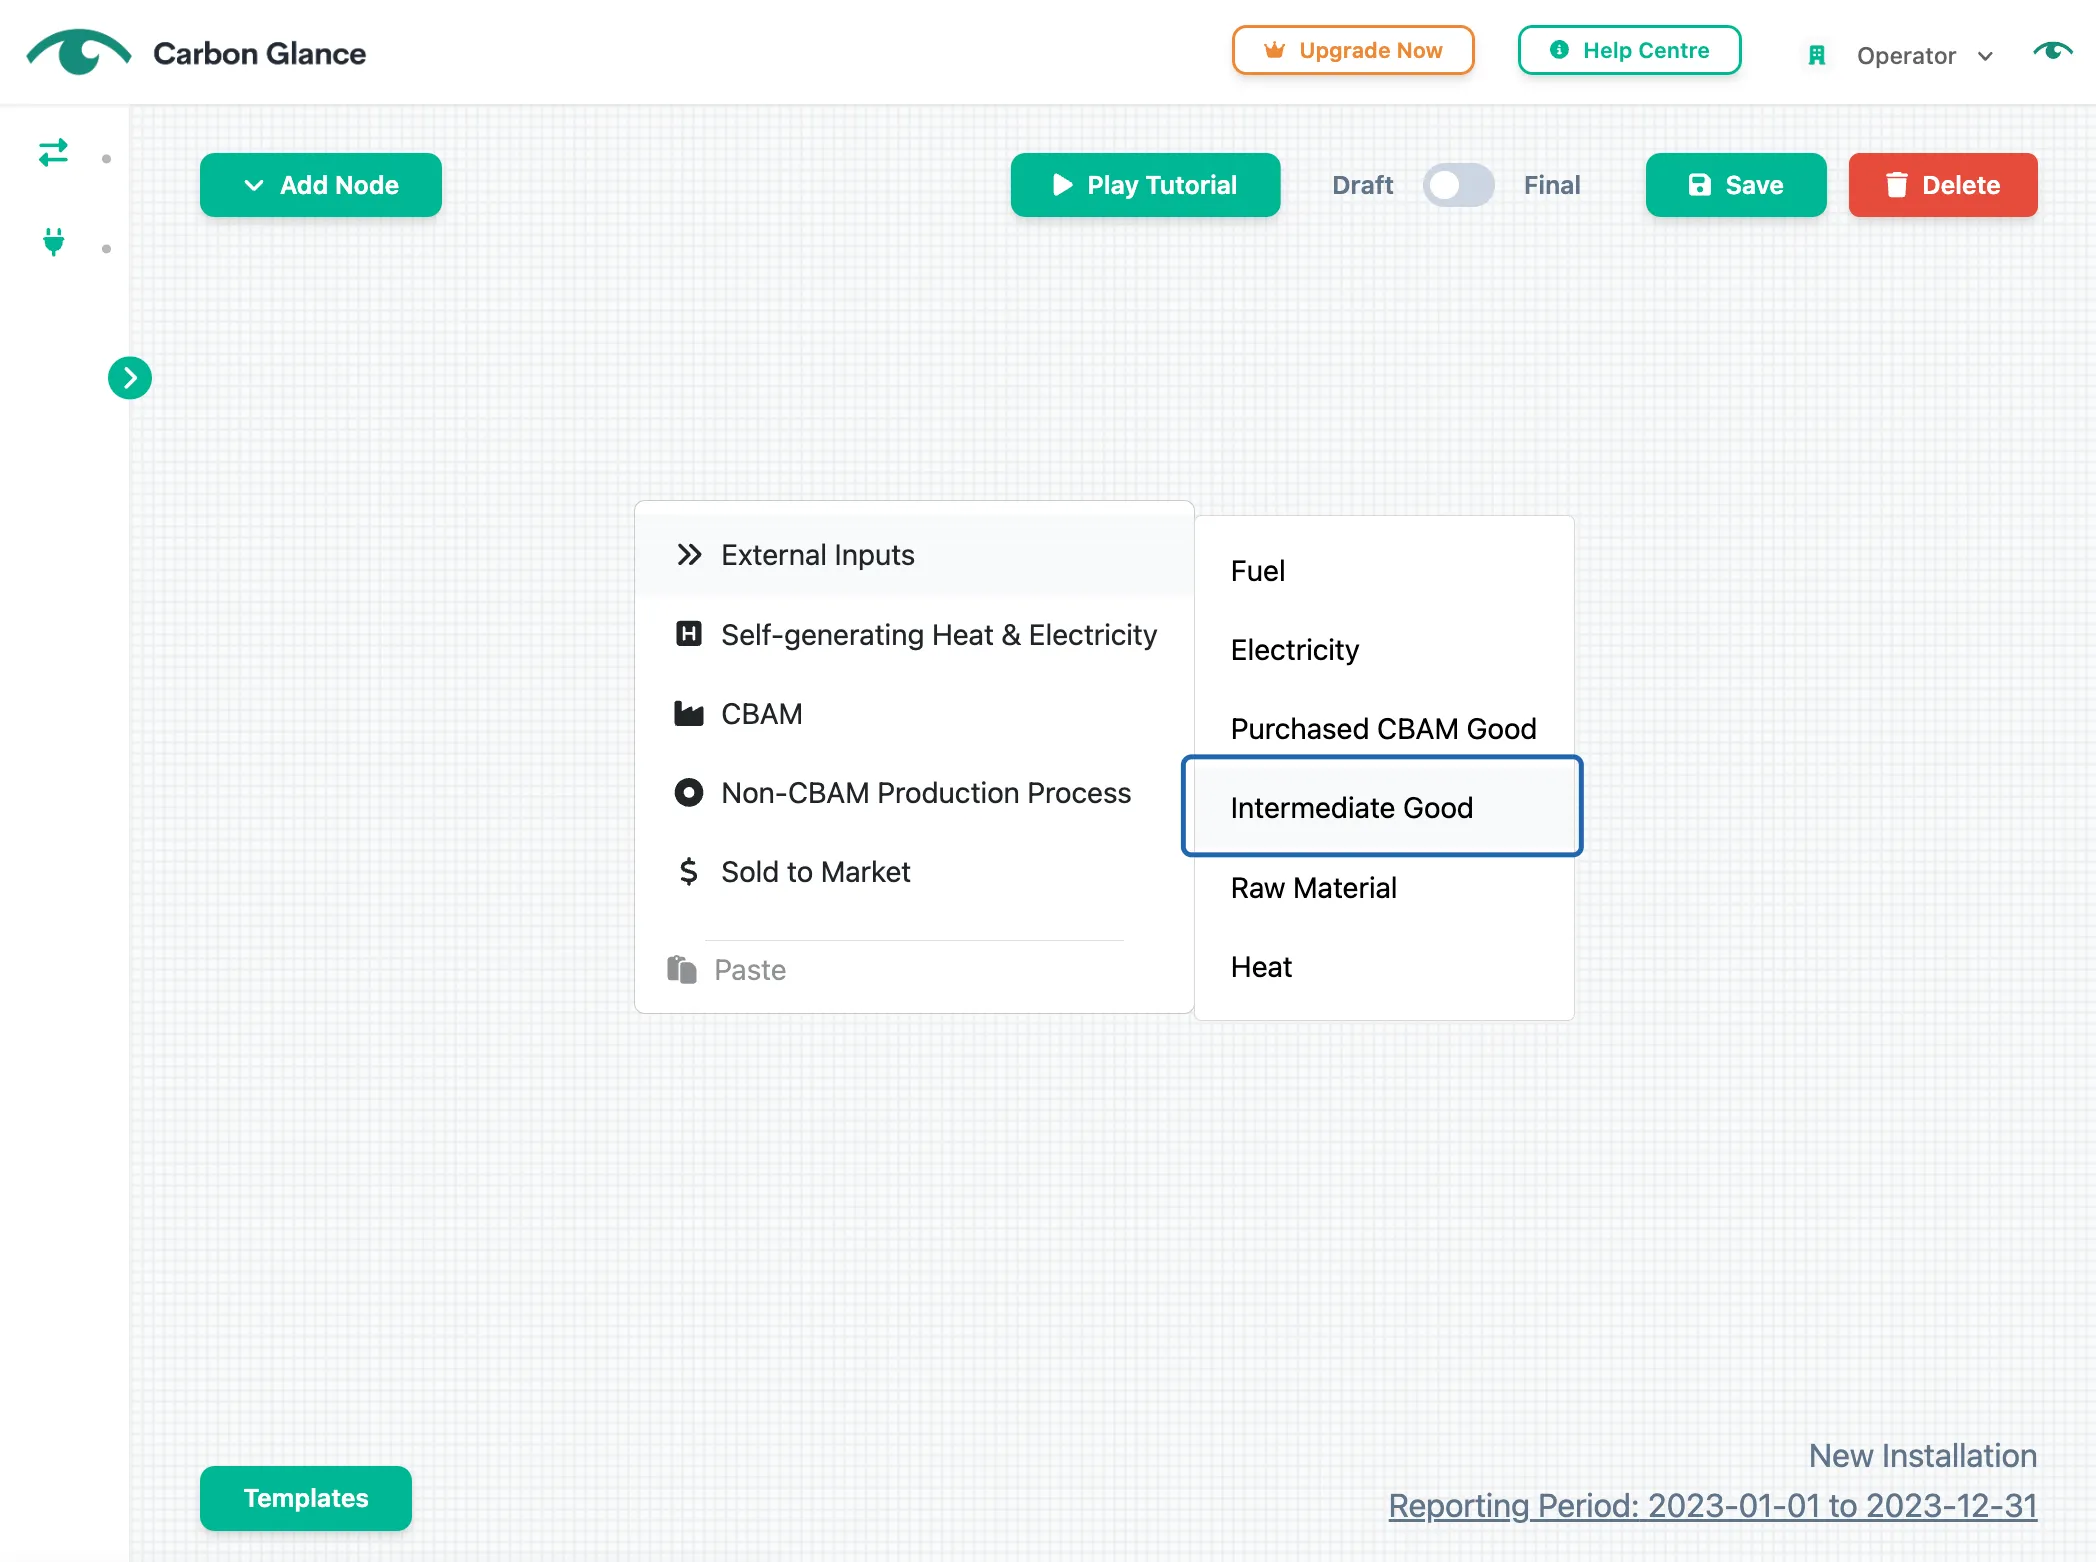Select Sold to Market option

coord(914,872)
